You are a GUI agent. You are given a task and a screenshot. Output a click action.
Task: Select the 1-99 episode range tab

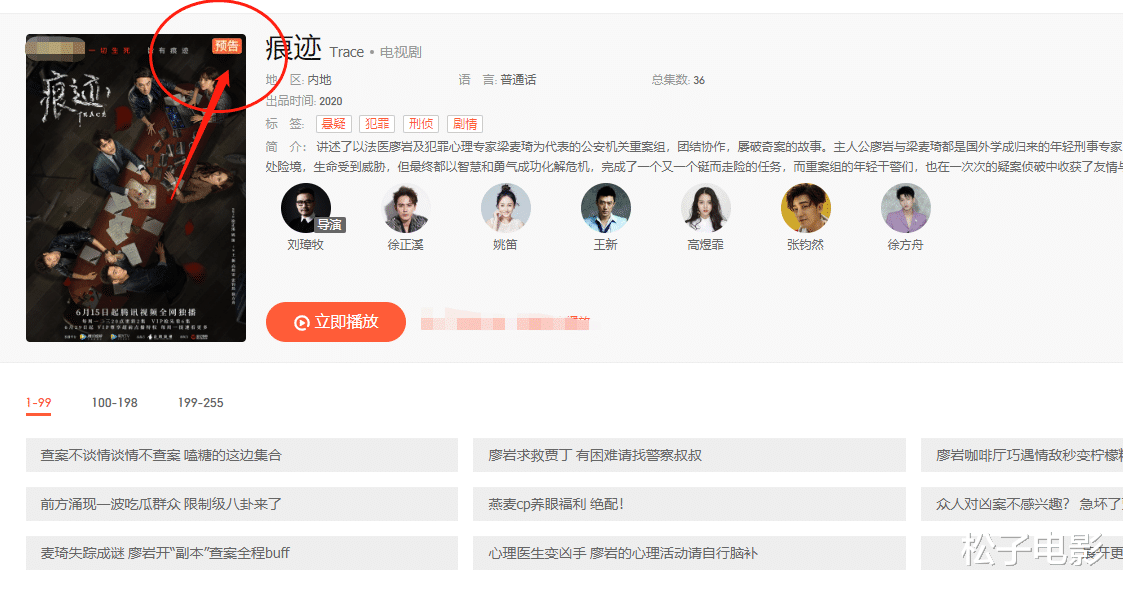click(x=39, y=404)
